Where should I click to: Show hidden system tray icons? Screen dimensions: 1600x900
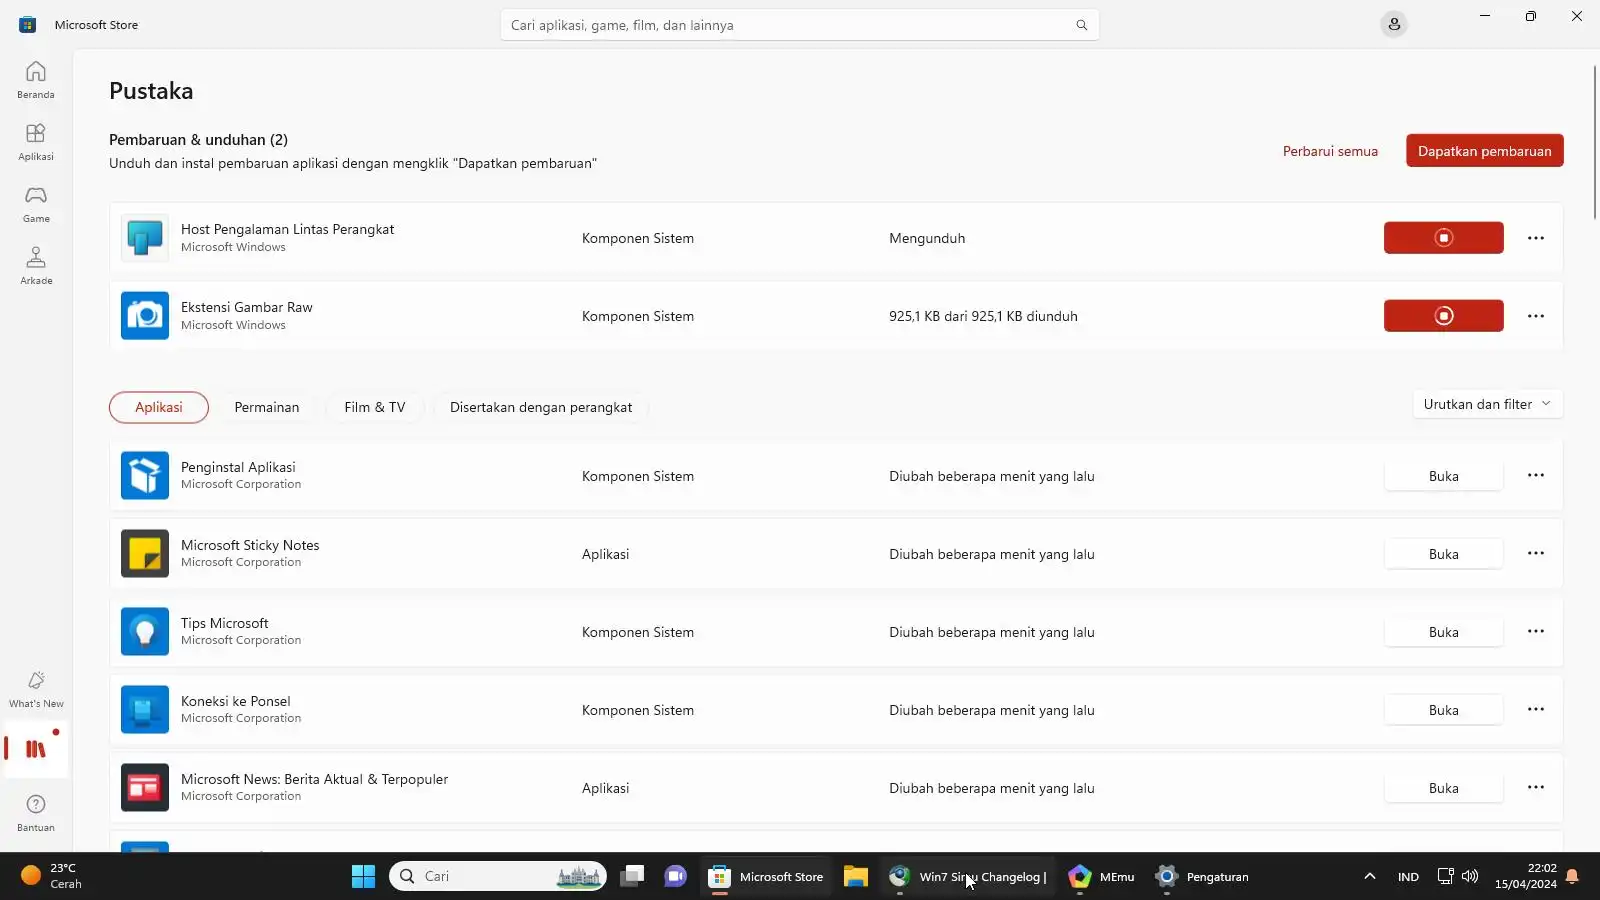pyautogui.click(x=1370, y=877)
